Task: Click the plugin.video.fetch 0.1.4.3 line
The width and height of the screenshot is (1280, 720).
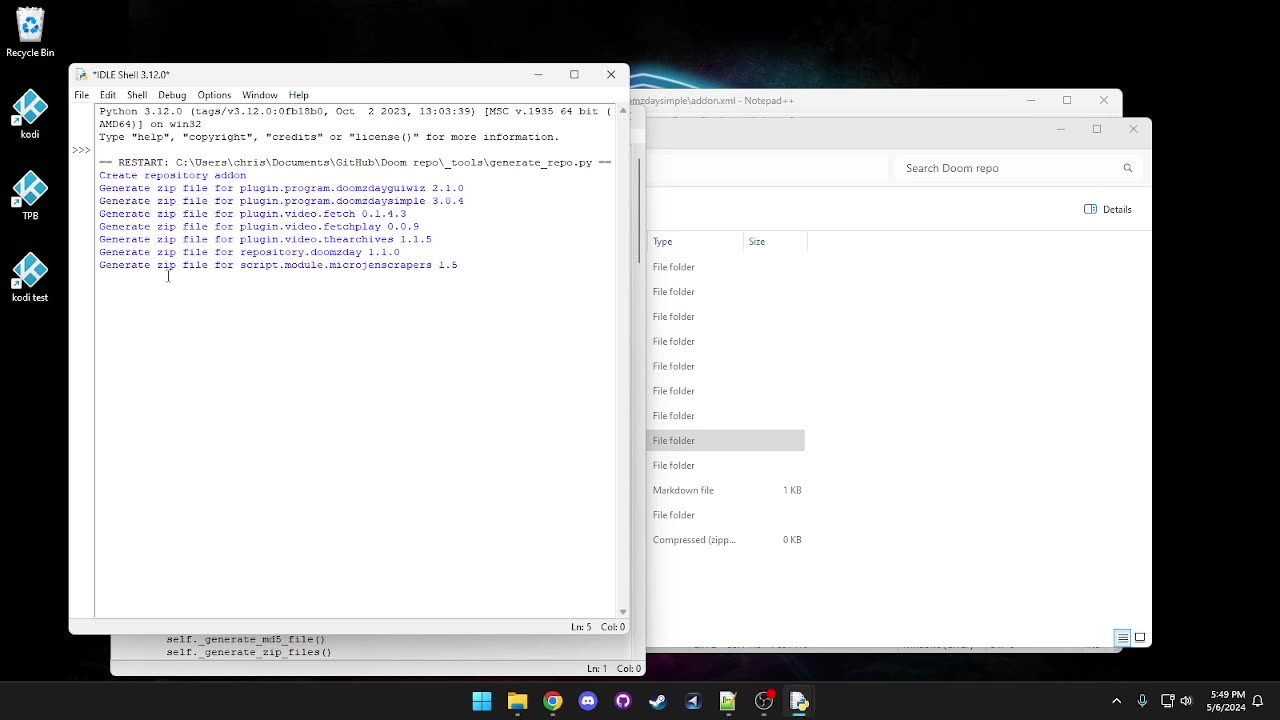Action: (x=252, y=214)
